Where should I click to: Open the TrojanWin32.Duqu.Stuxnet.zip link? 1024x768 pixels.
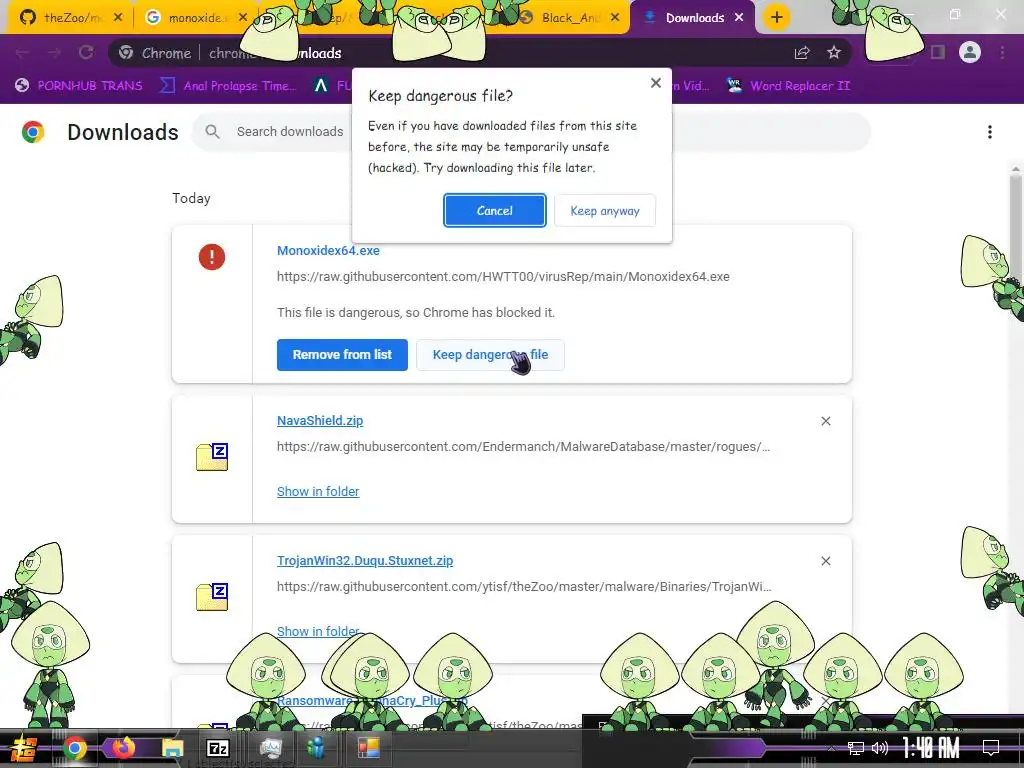pos(365,560)
